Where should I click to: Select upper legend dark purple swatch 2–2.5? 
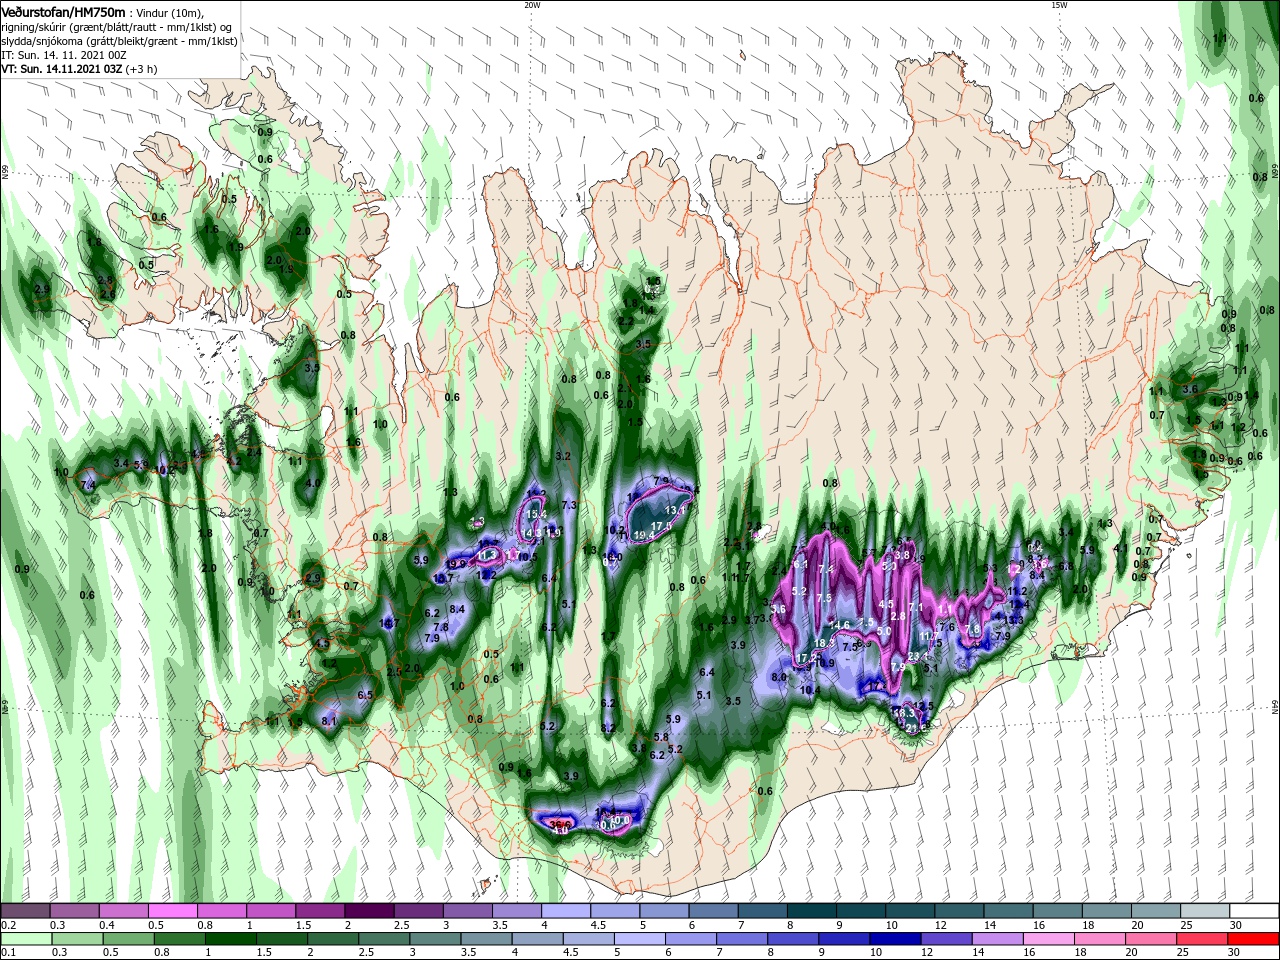[369, 911]
